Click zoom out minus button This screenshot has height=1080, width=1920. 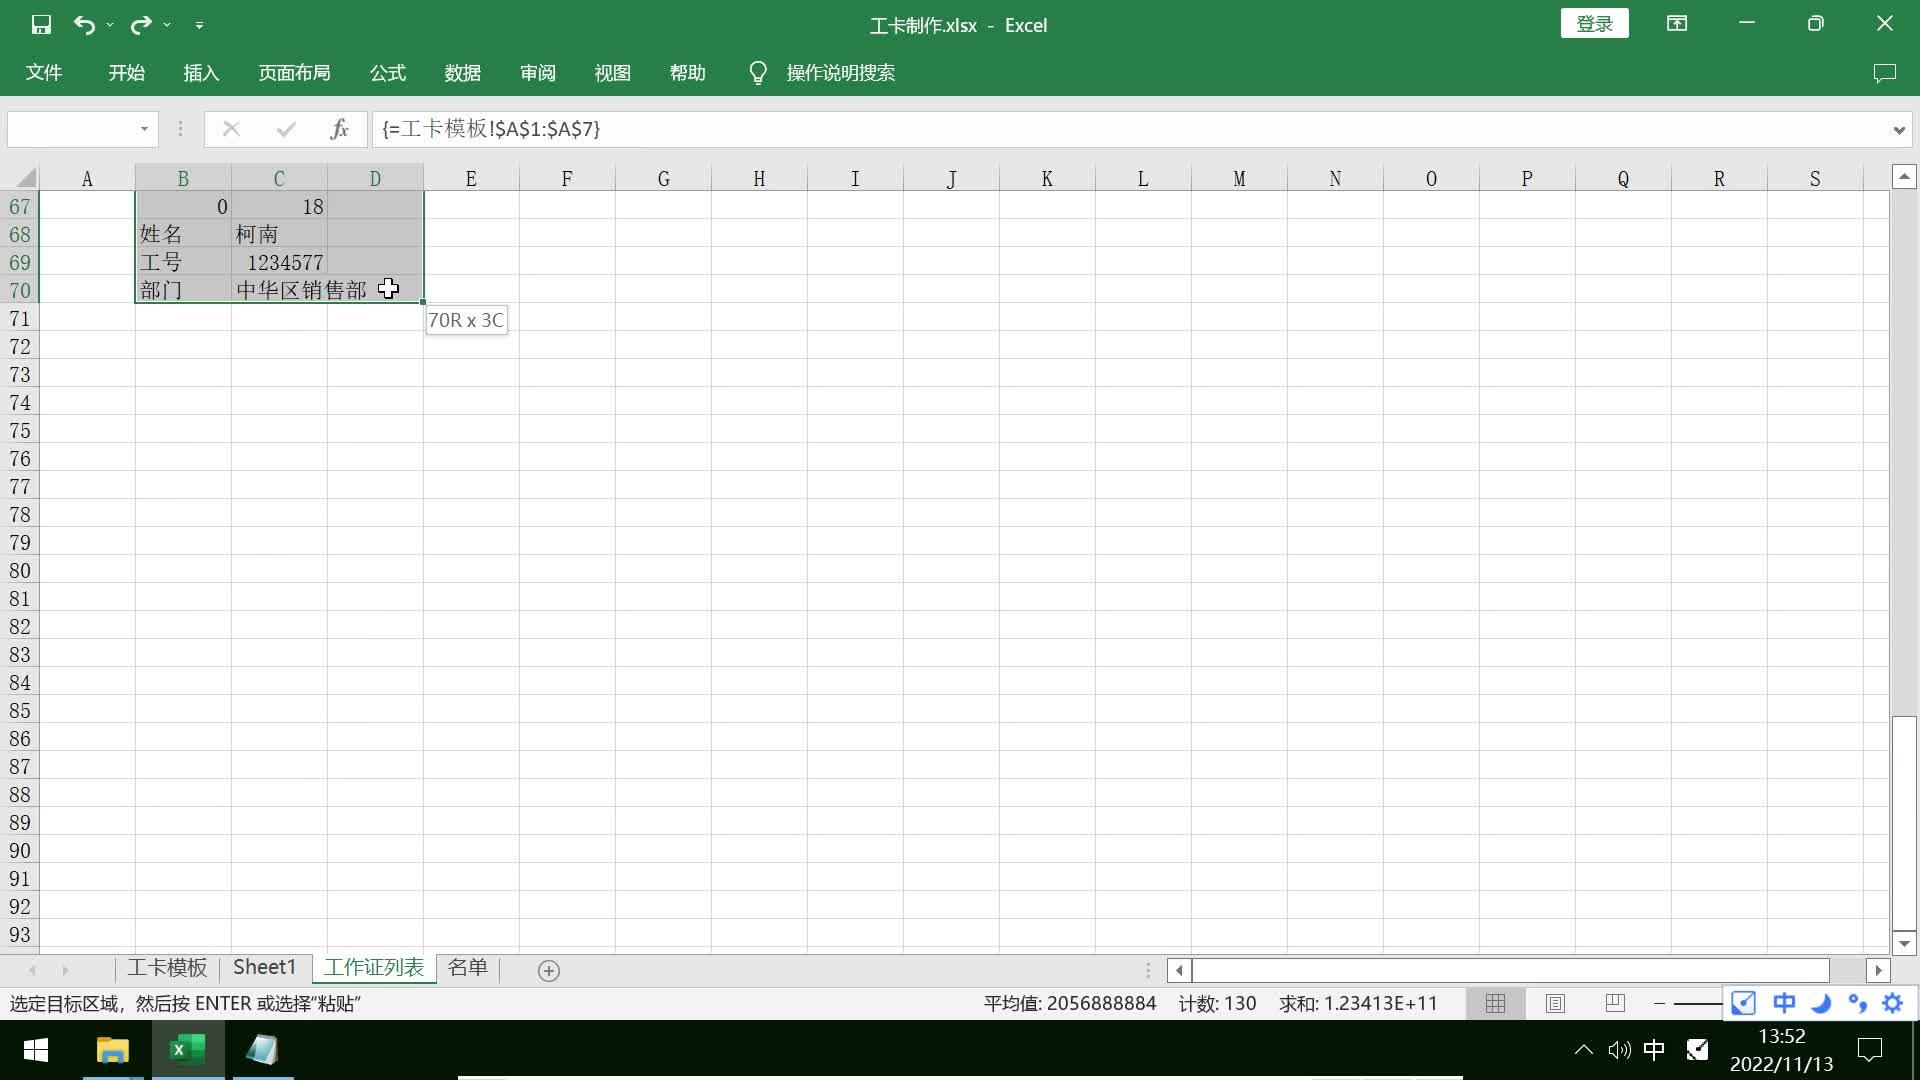point(1660,1003)
